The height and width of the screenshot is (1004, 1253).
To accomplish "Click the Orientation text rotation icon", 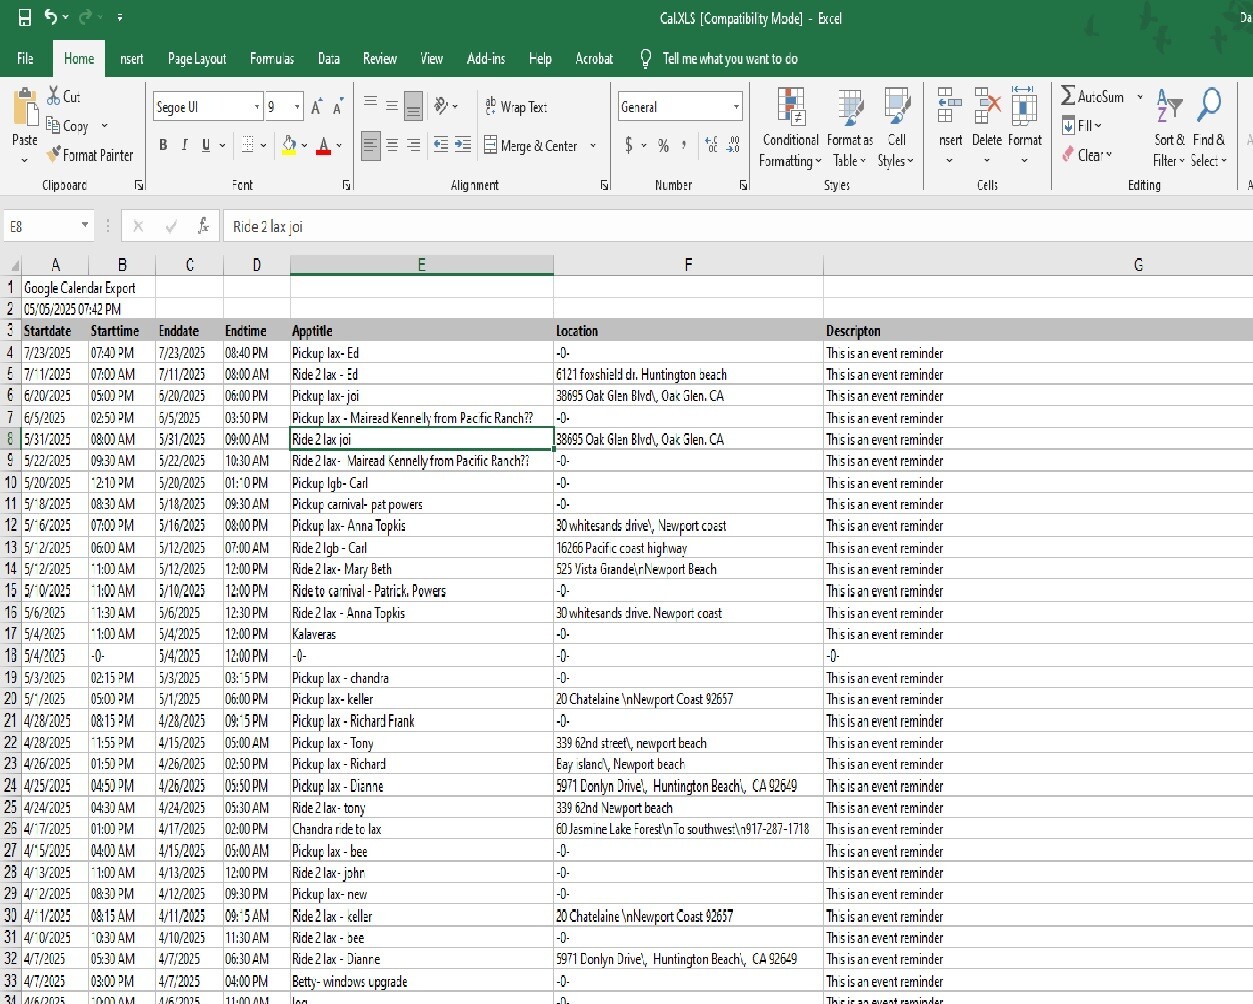I will click(x=441, y=105).
